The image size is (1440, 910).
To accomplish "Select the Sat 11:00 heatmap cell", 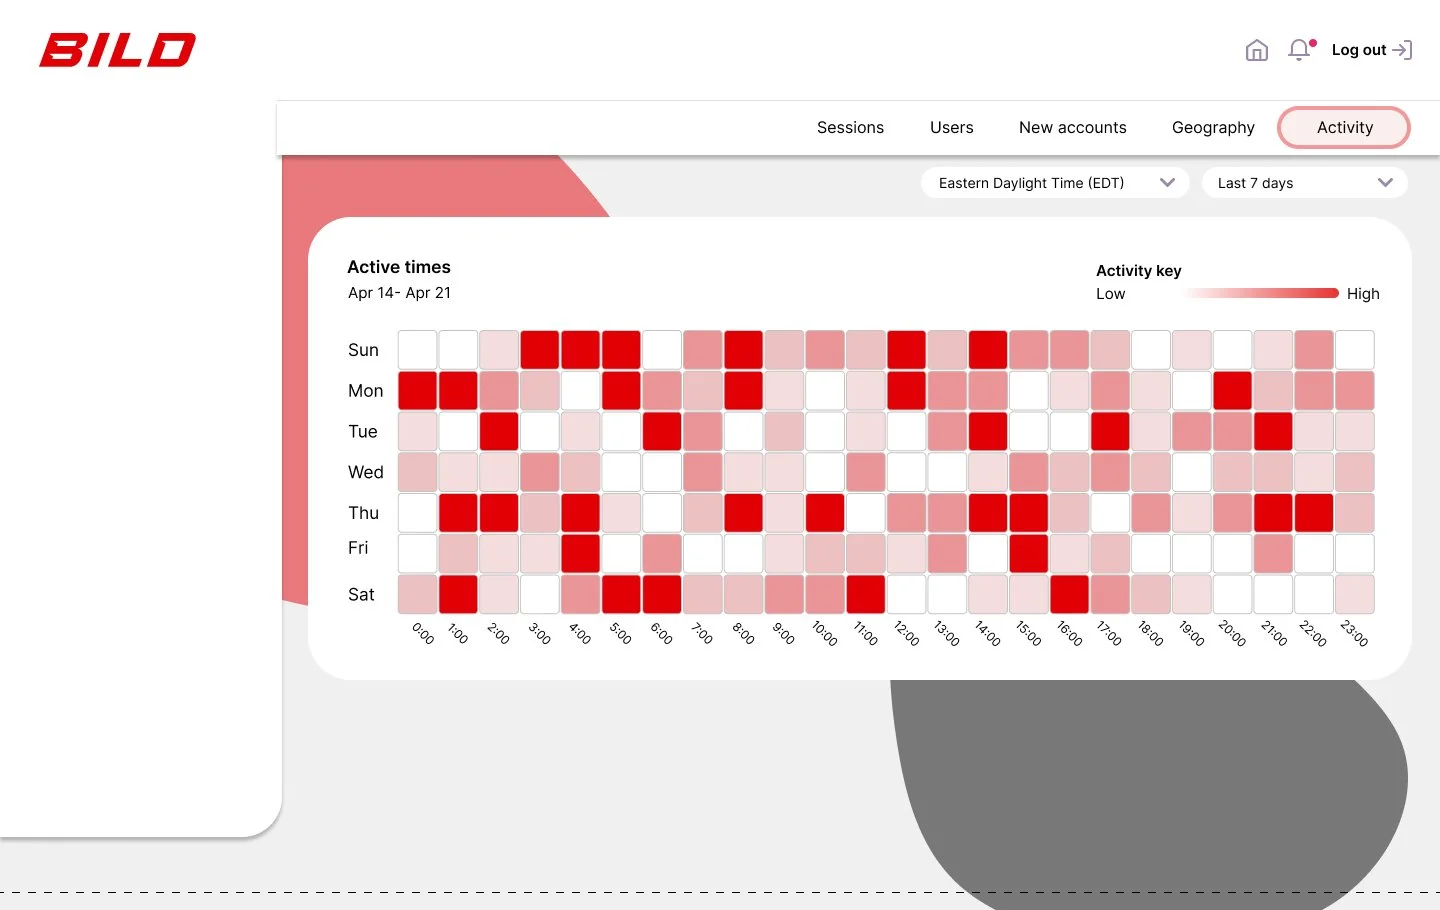I will pos(866,594).
